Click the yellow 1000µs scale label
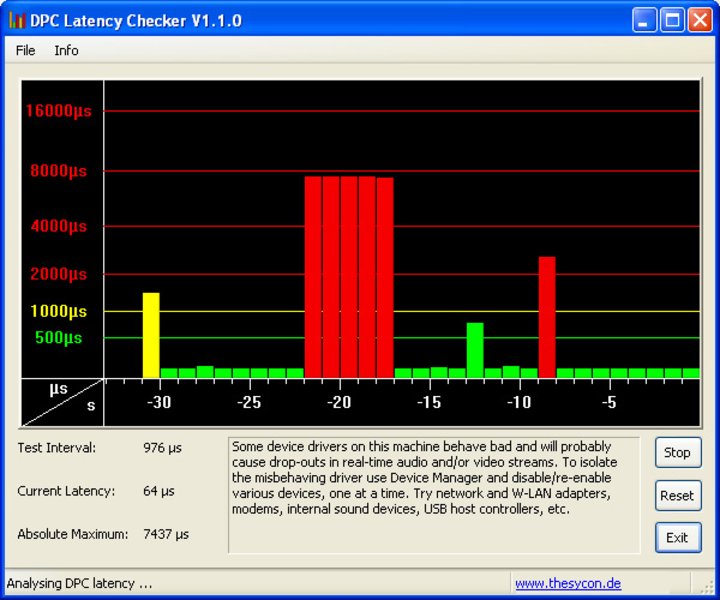 tap(58, 311)
